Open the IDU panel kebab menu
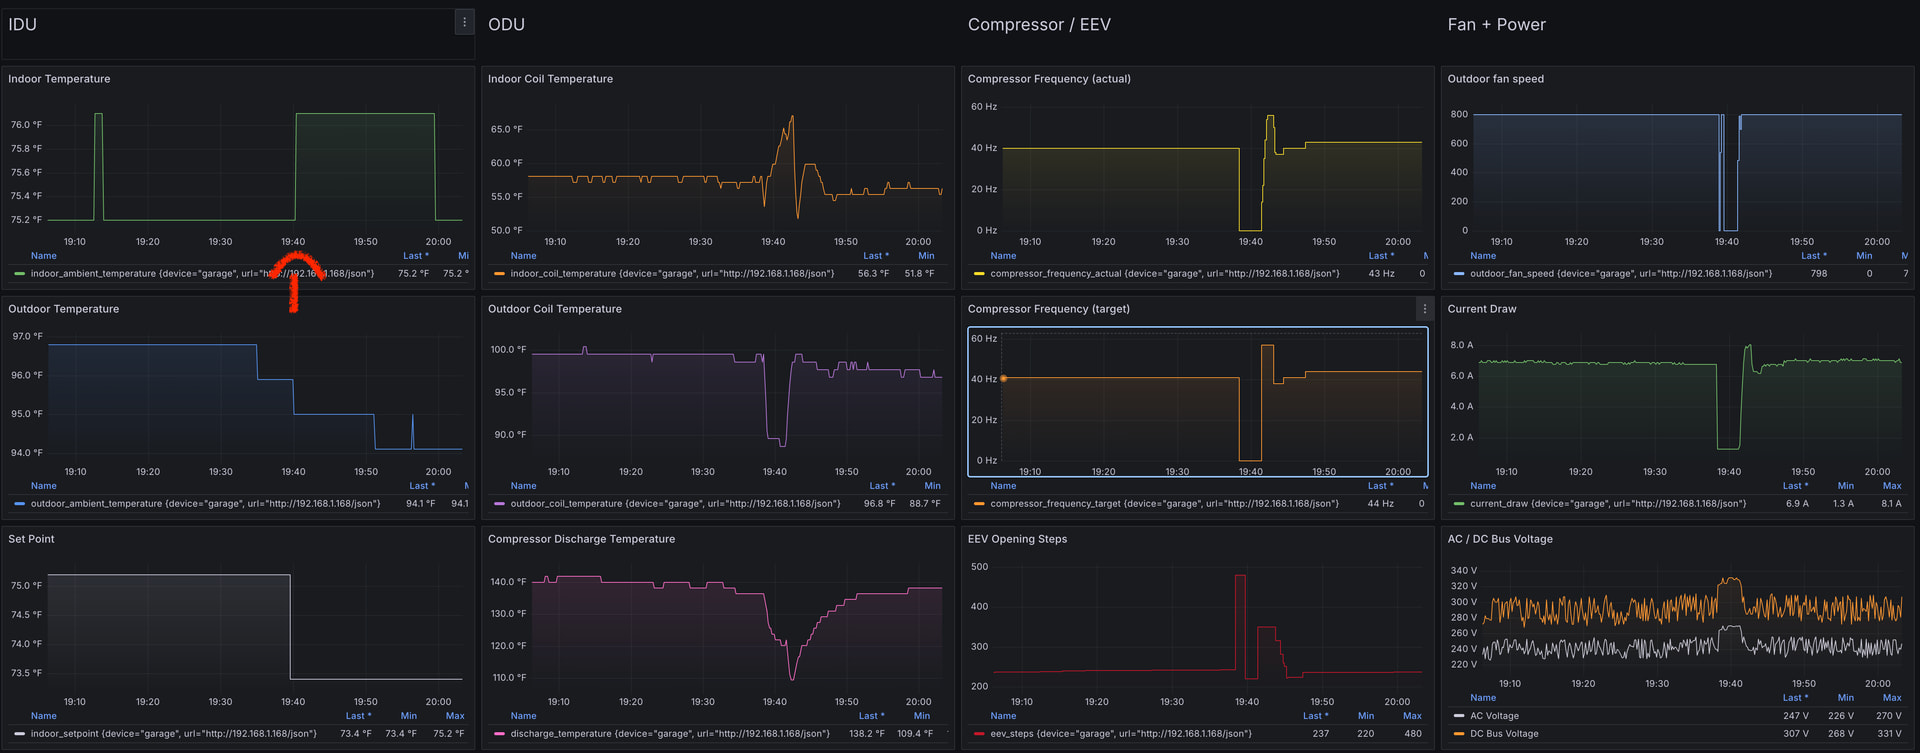 (464, 22)
